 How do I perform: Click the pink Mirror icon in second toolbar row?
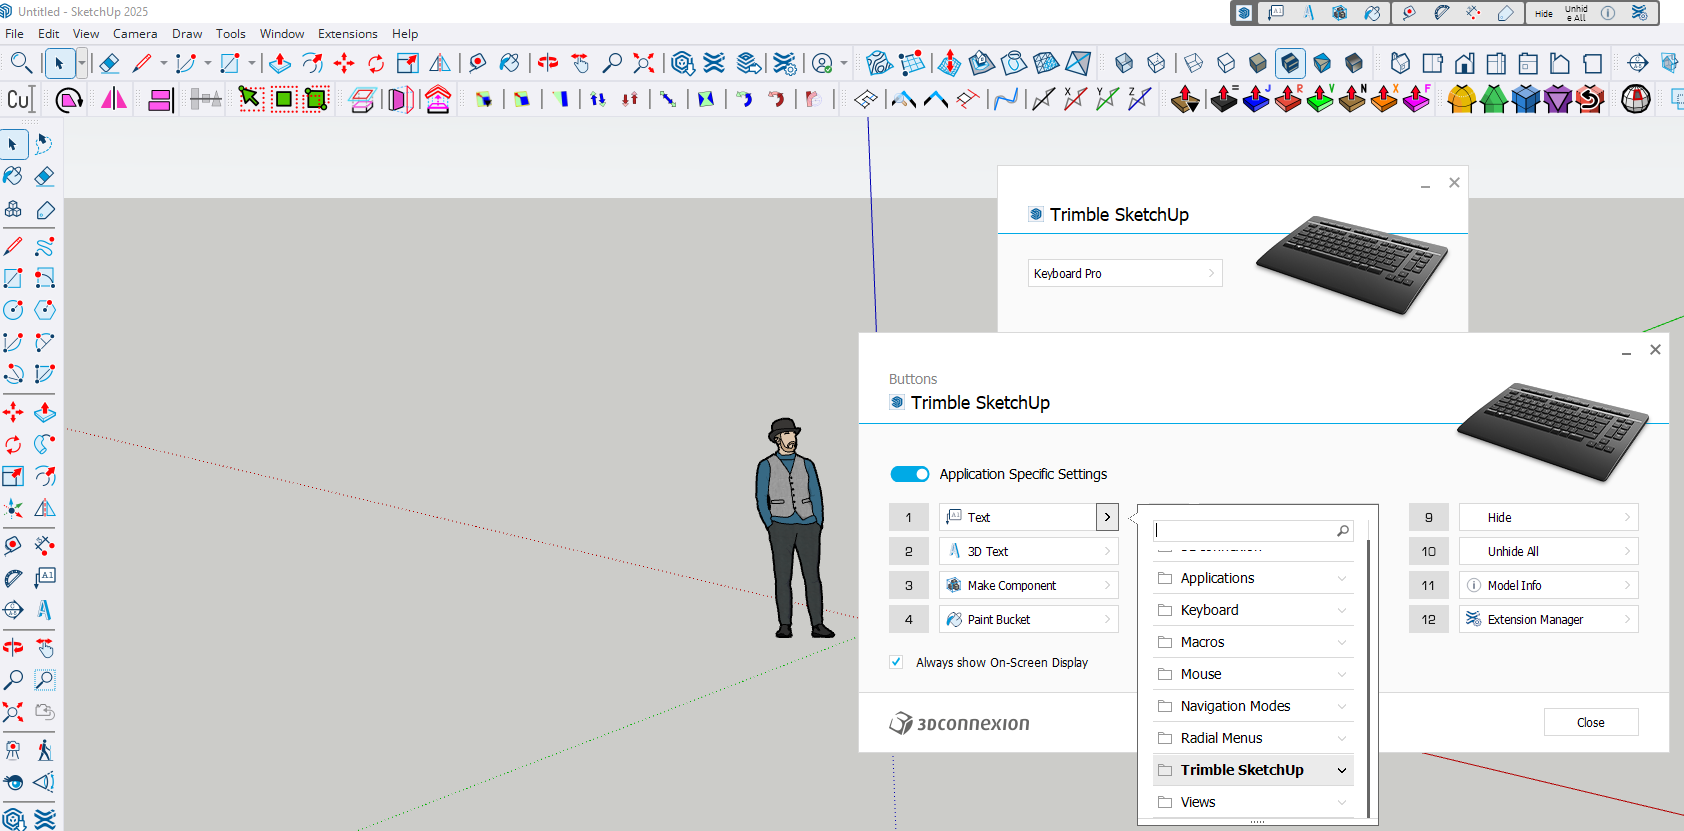pos(114,99)
